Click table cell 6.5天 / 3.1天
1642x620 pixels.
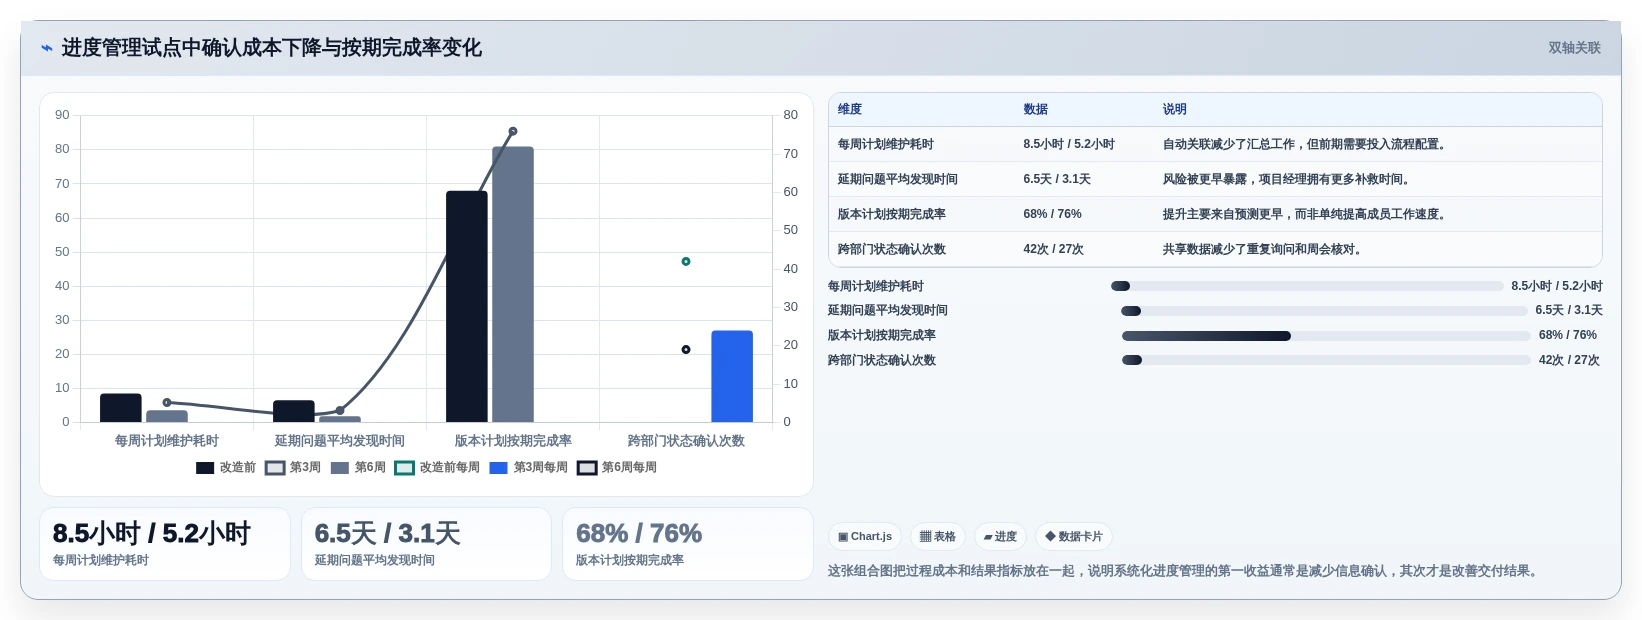coord(1057,179)
